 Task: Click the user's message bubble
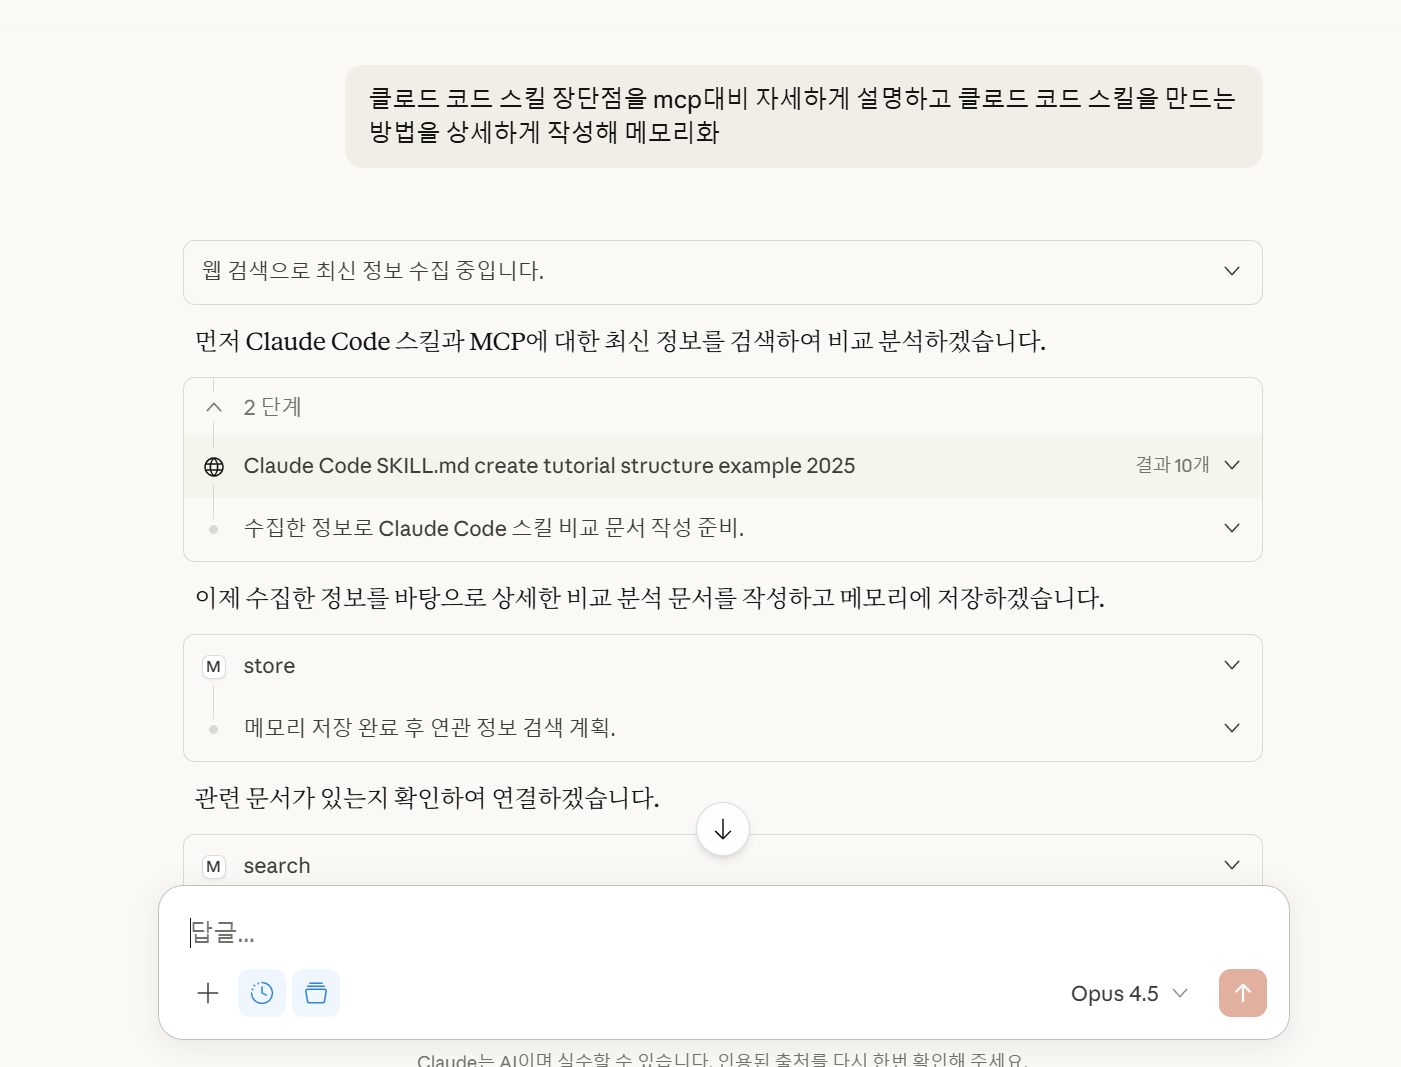(803, 116)
